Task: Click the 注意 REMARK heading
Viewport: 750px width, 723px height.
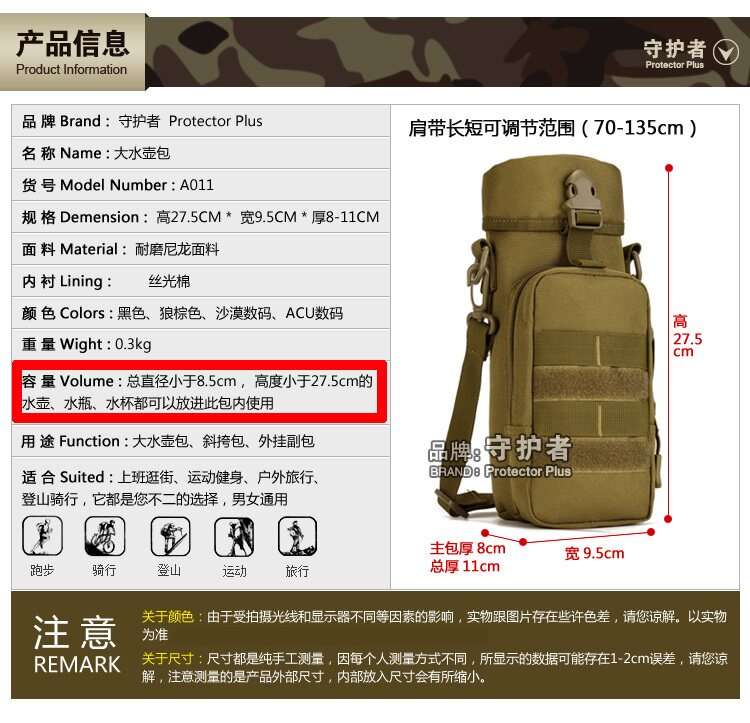Action: [77, 645]
